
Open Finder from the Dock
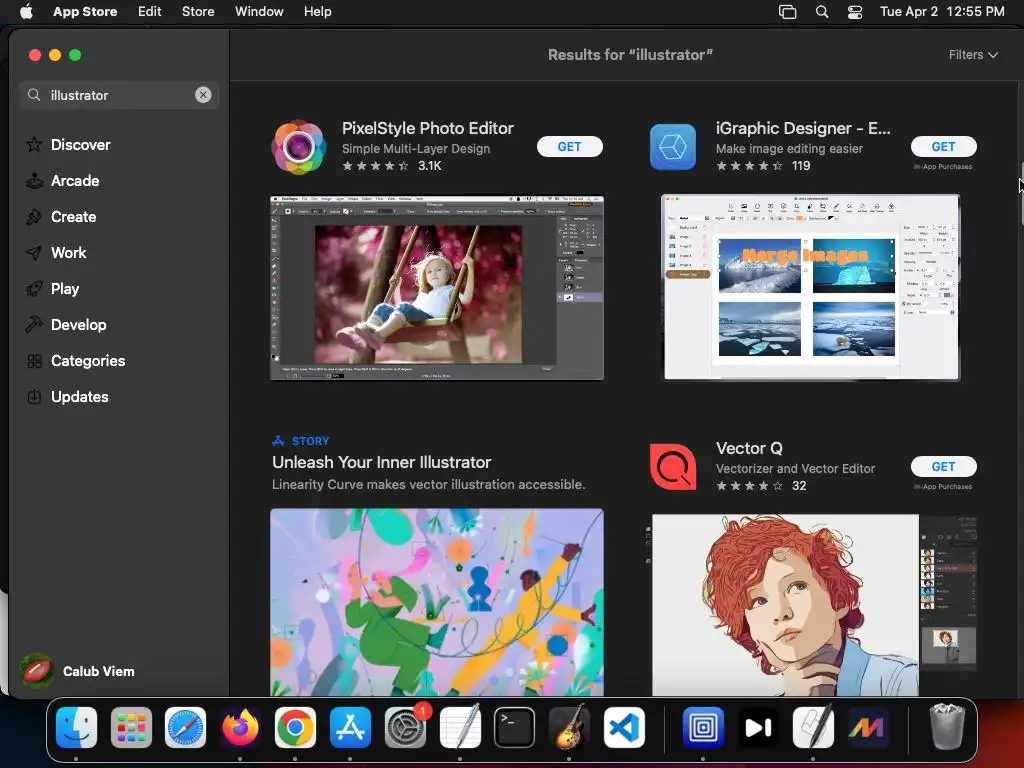pyautogui.click(x=76, y=728)
